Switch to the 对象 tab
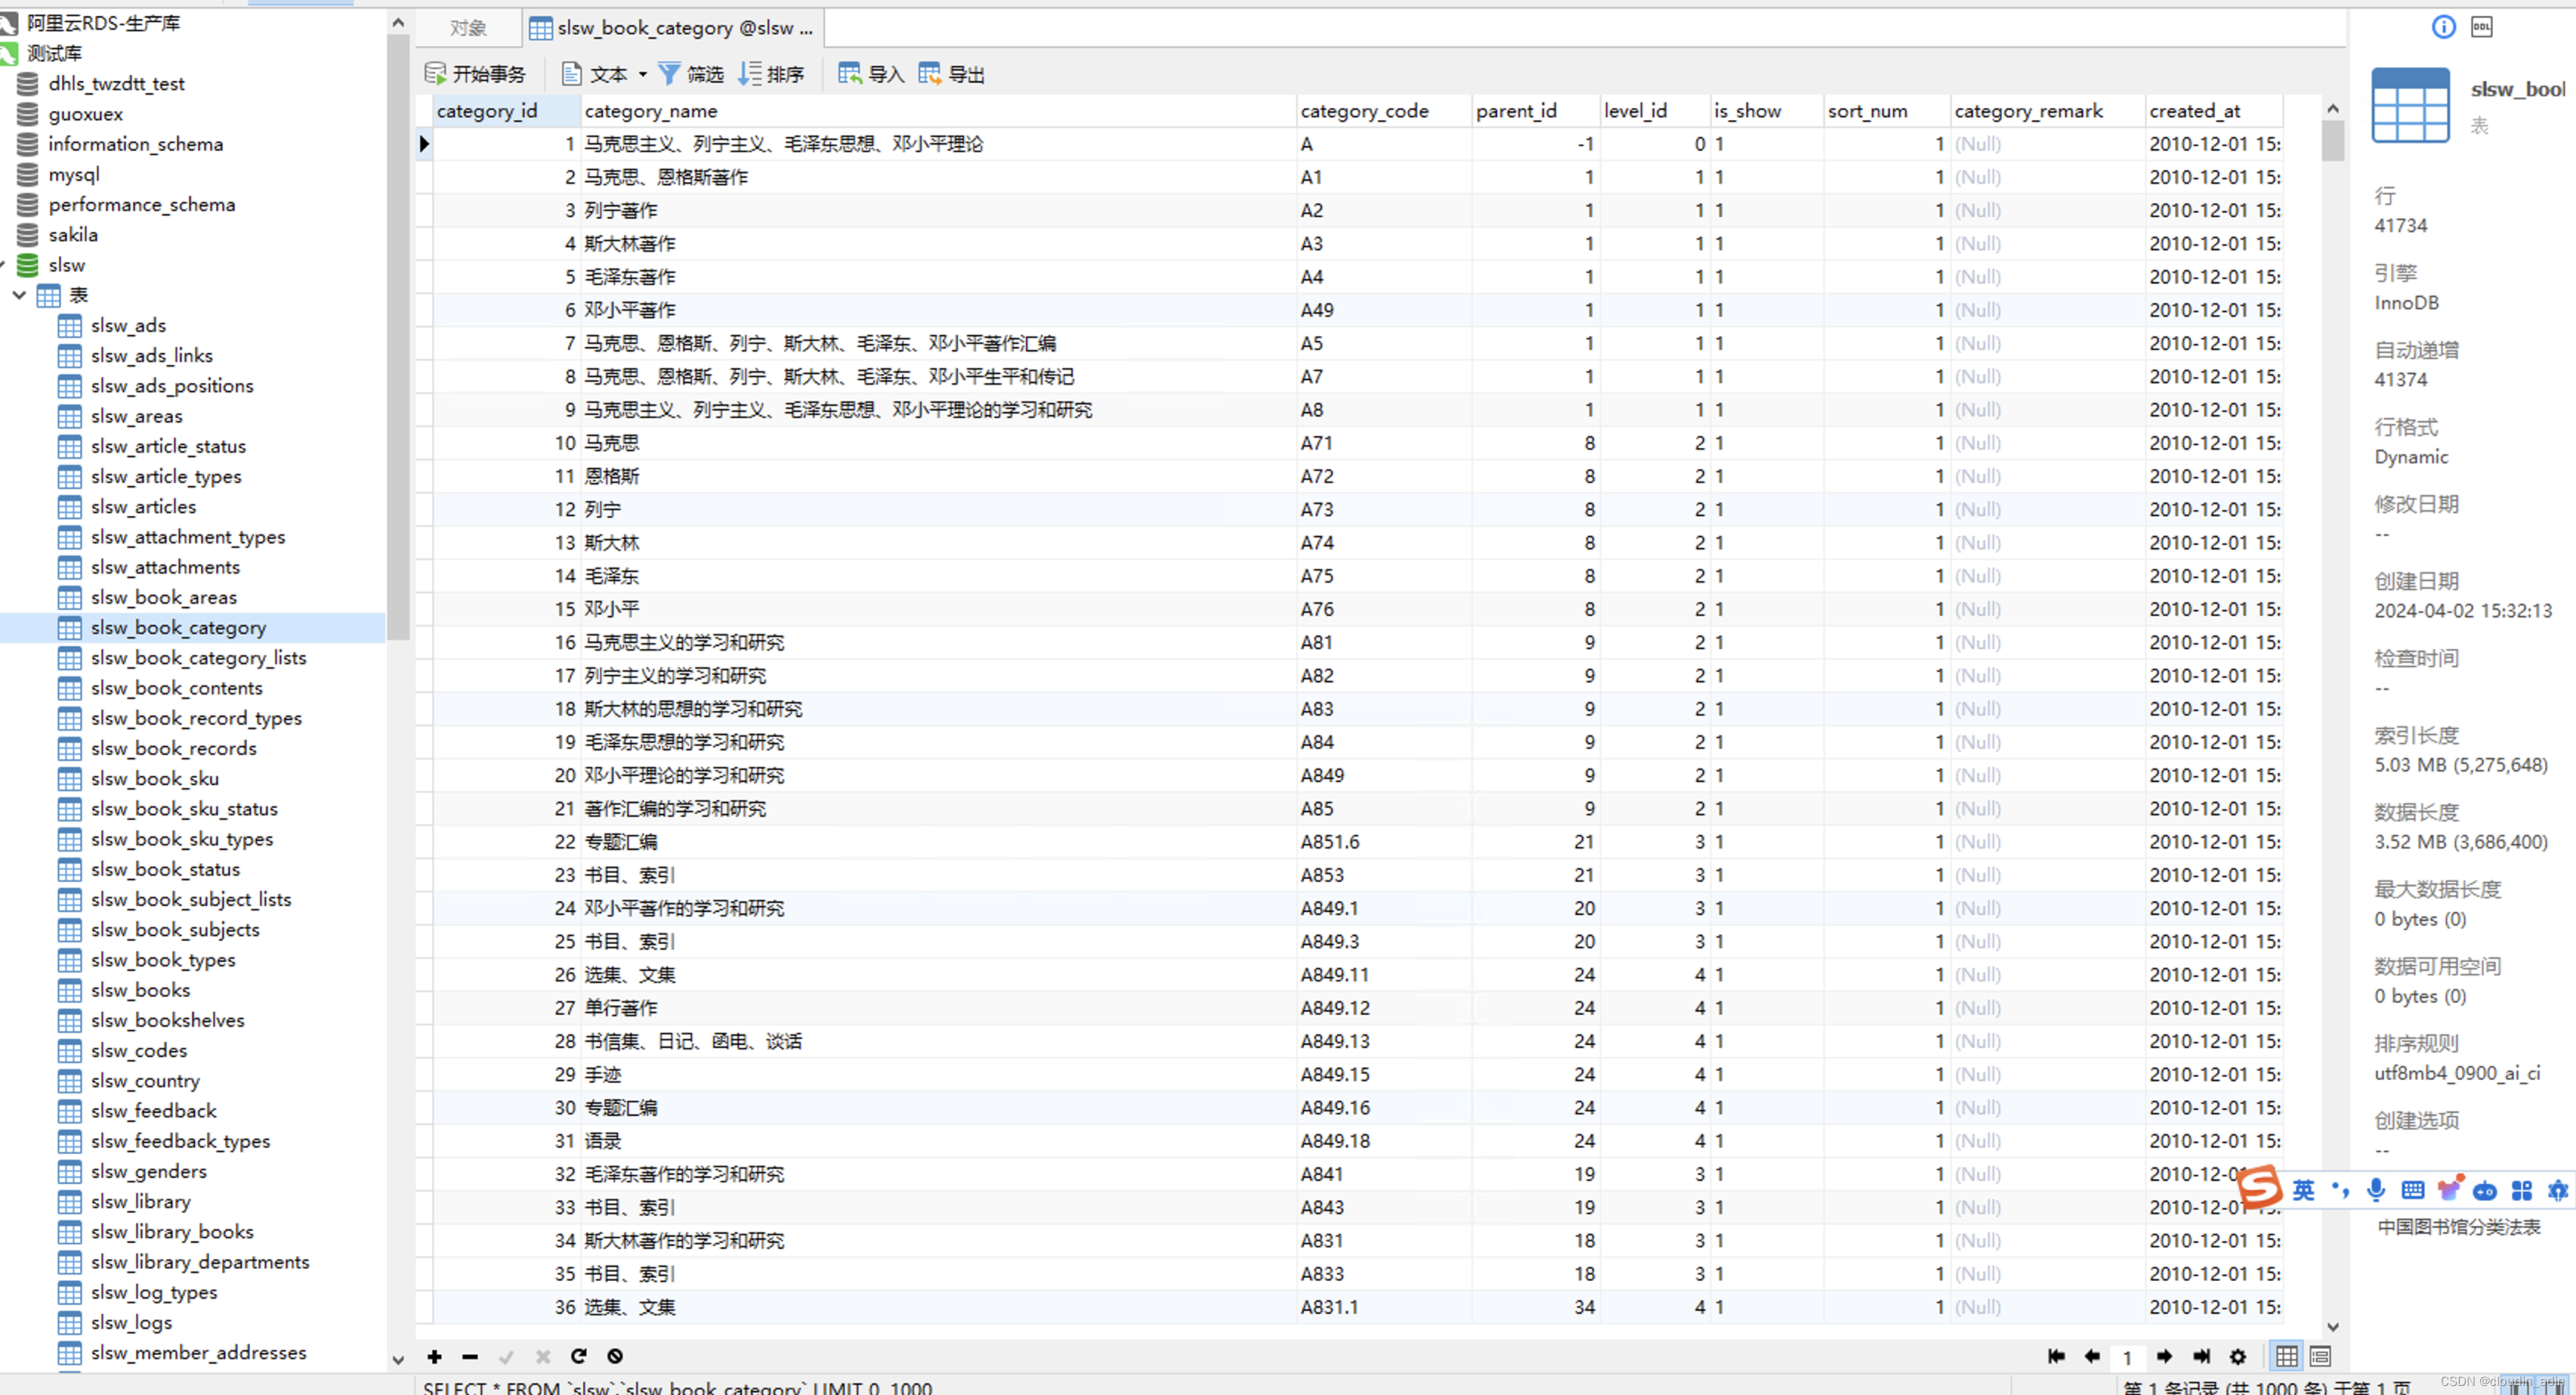 468,28
